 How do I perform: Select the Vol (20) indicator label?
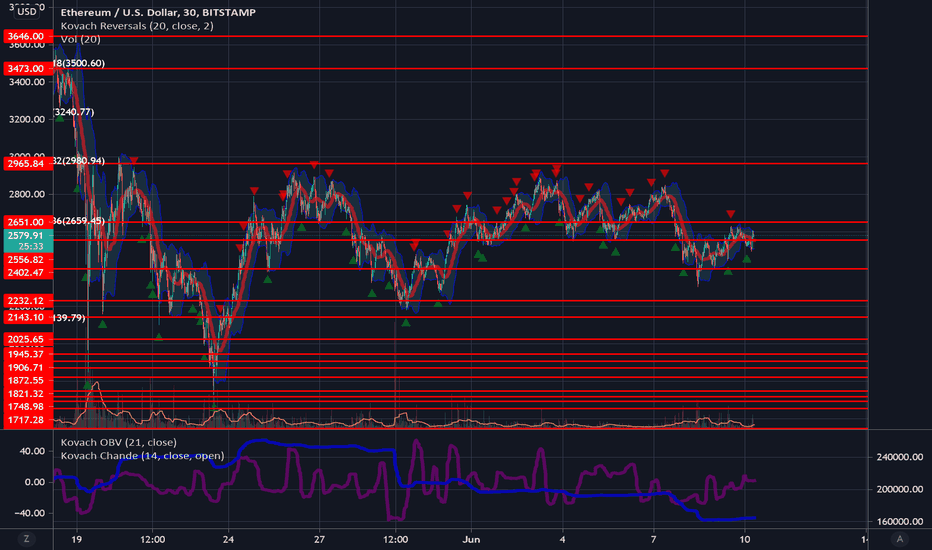tap(80, 39)
